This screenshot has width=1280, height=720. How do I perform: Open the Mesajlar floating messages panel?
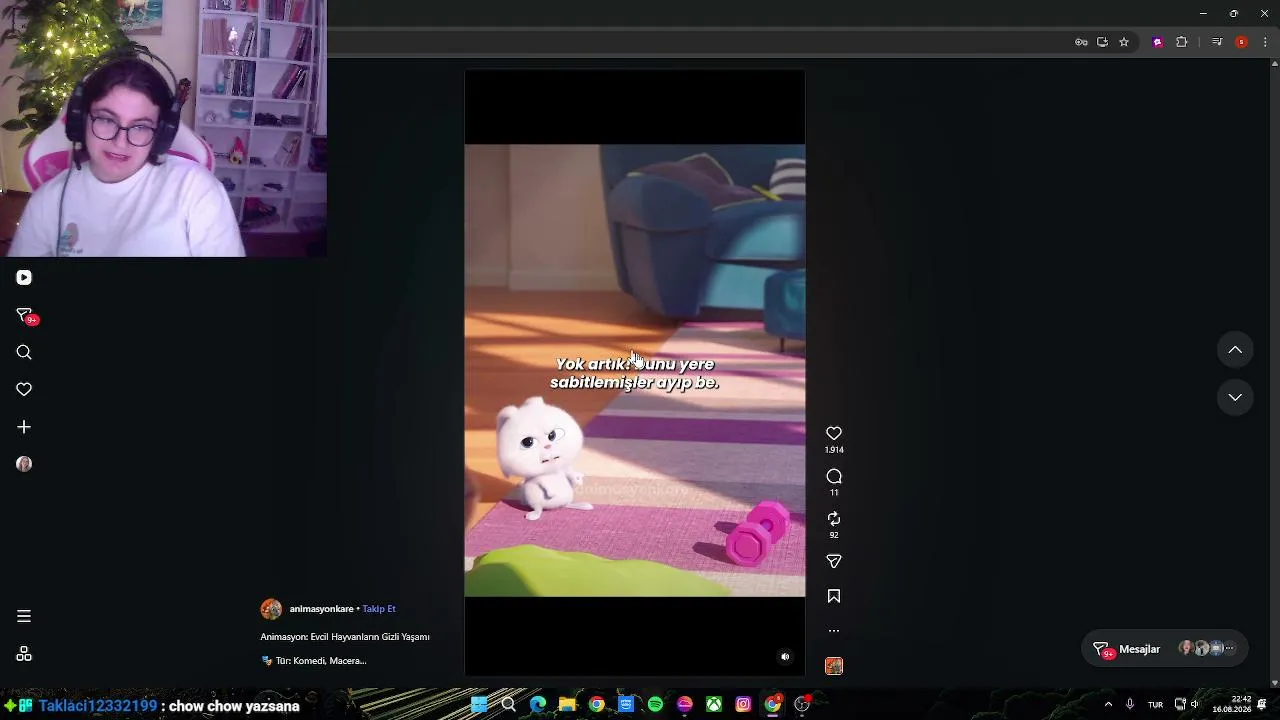tap(1165, 649)
